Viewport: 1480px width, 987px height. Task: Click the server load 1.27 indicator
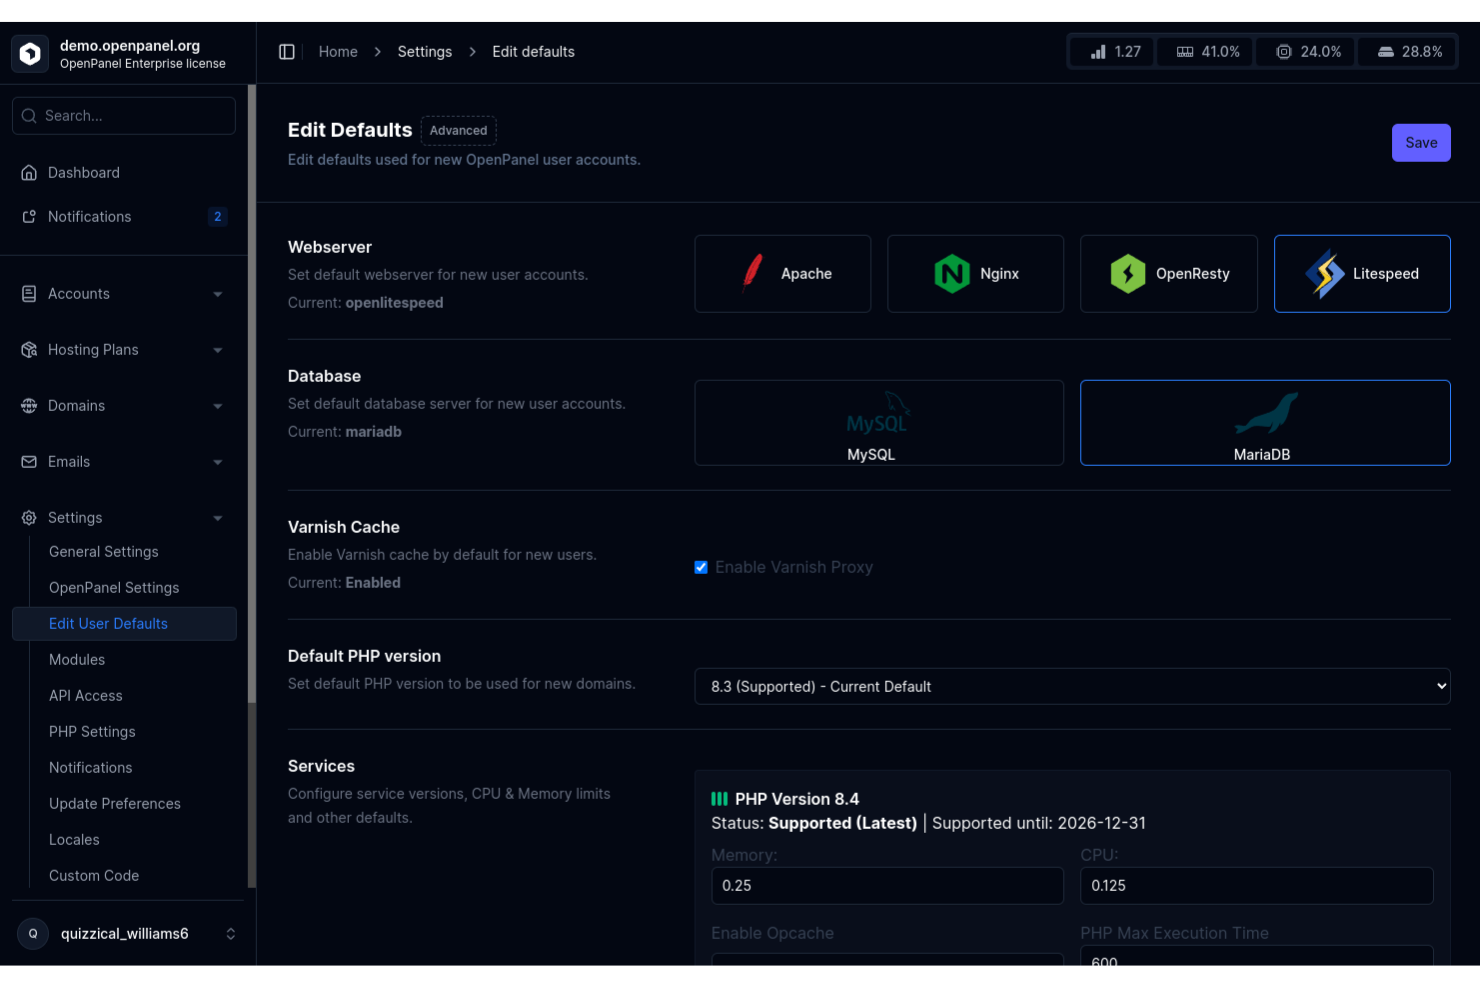1114,52
